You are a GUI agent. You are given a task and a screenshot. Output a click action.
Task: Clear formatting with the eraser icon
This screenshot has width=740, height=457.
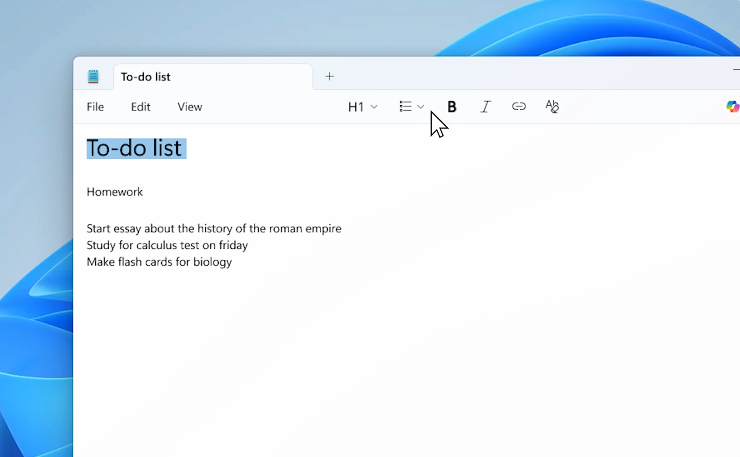coord(552,107)
